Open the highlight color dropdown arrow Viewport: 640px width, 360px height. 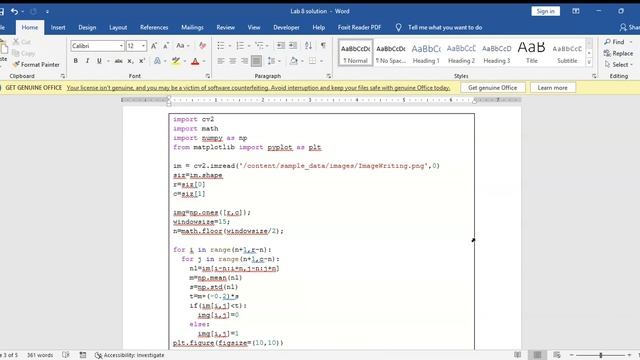(185, 61)
